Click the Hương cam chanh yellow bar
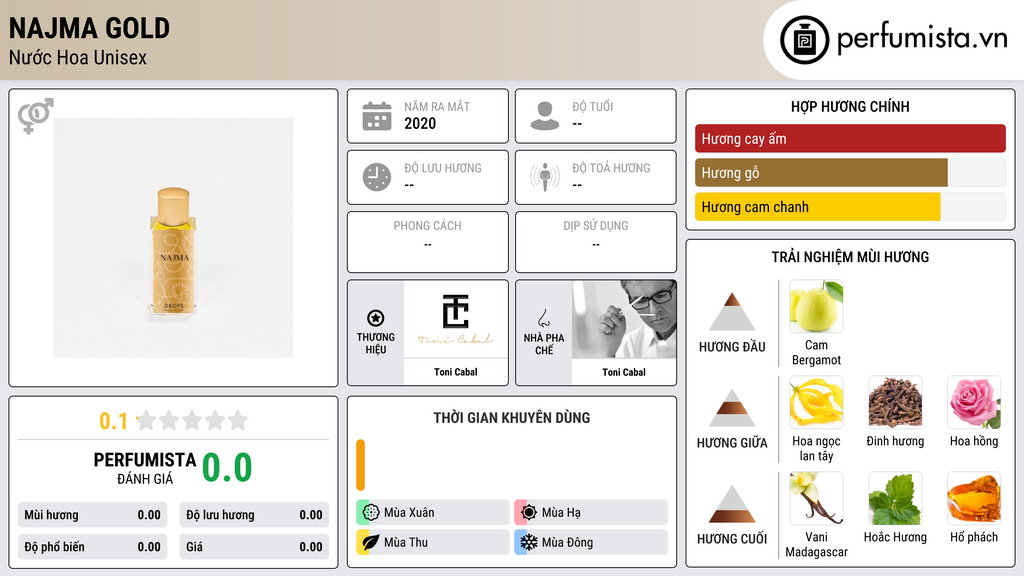The height and width of the screenshot is (576, 1024). 818,206
